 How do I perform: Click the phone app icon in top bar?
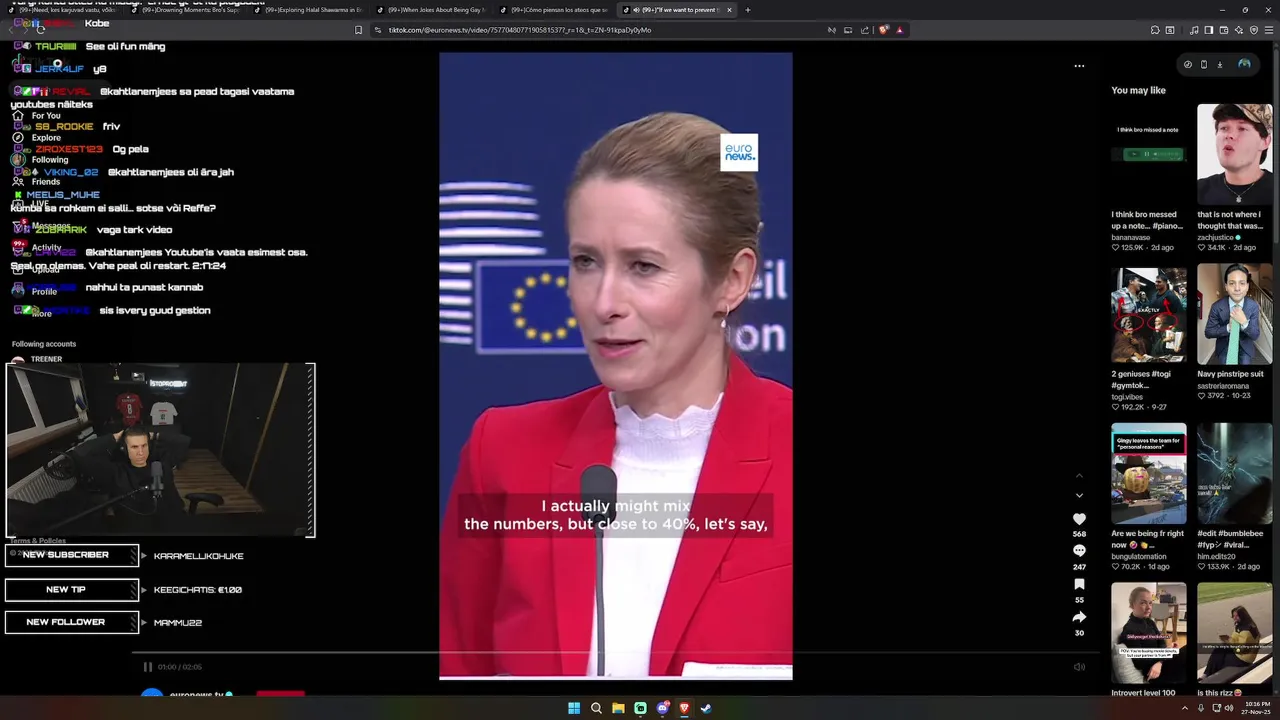tap(1204, 64)
